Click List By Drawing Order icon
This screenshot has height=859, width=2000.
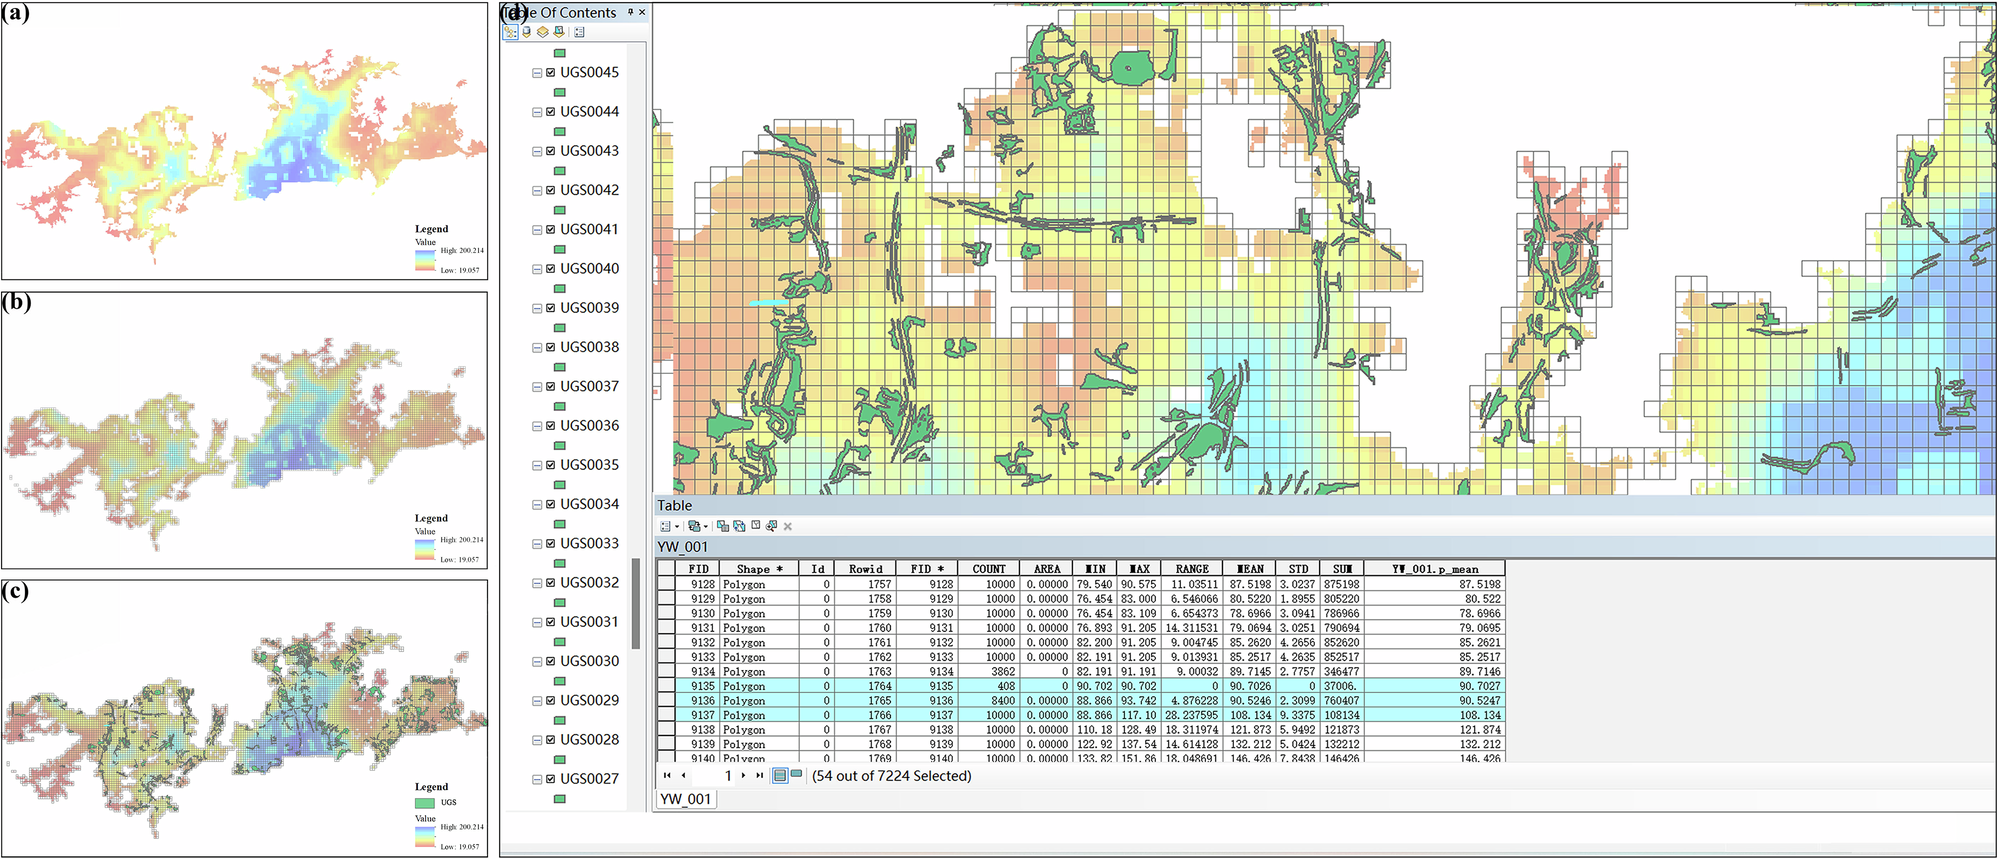tap(510, 32)
